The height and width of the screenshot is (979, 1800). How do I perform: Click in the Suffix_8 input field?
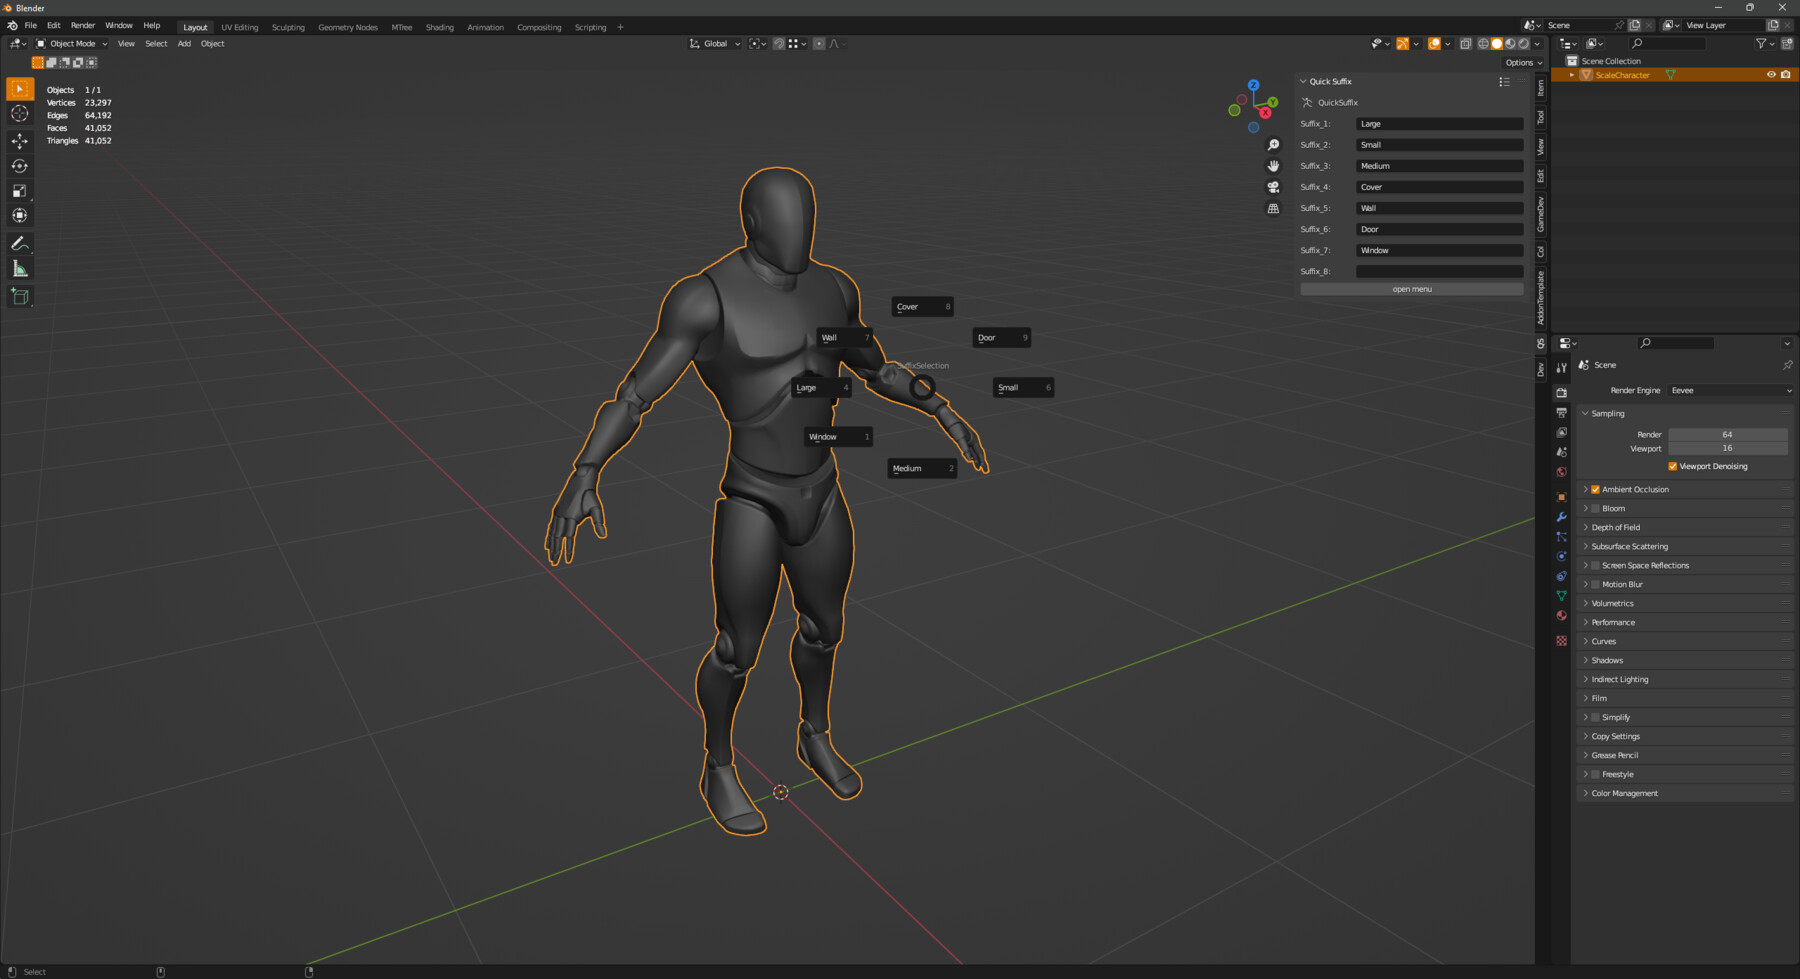pyautogui.click(x=1439, y=270)
